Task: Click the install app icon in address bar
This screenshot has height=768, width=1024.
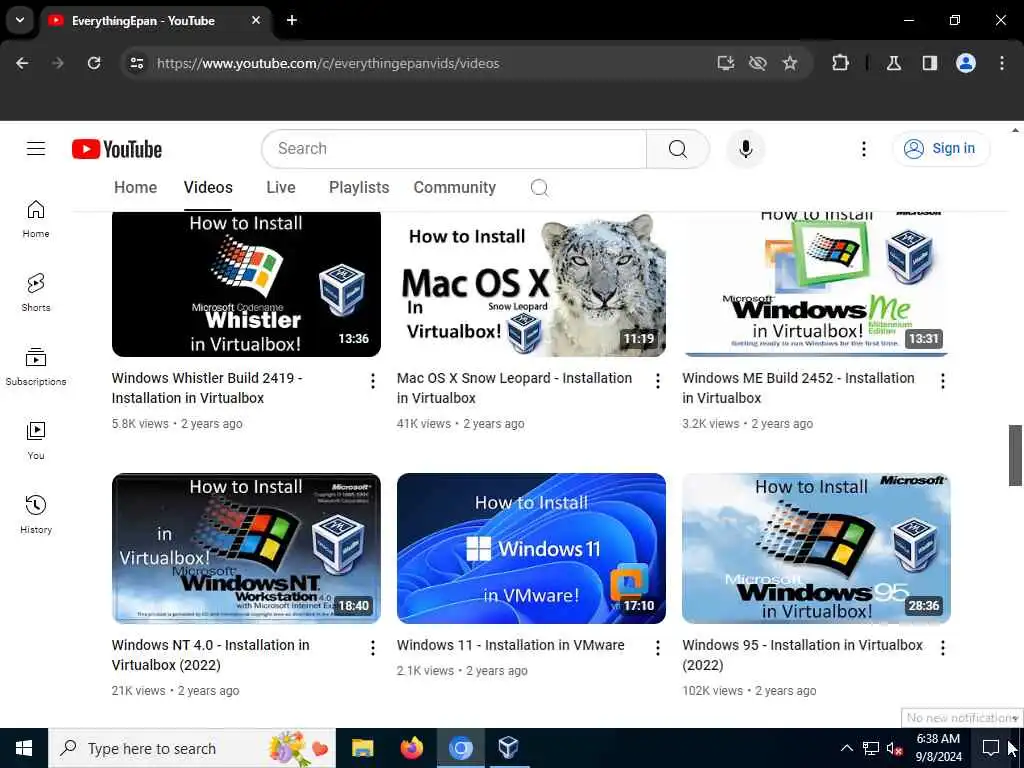Action: [x=726, y=63]
